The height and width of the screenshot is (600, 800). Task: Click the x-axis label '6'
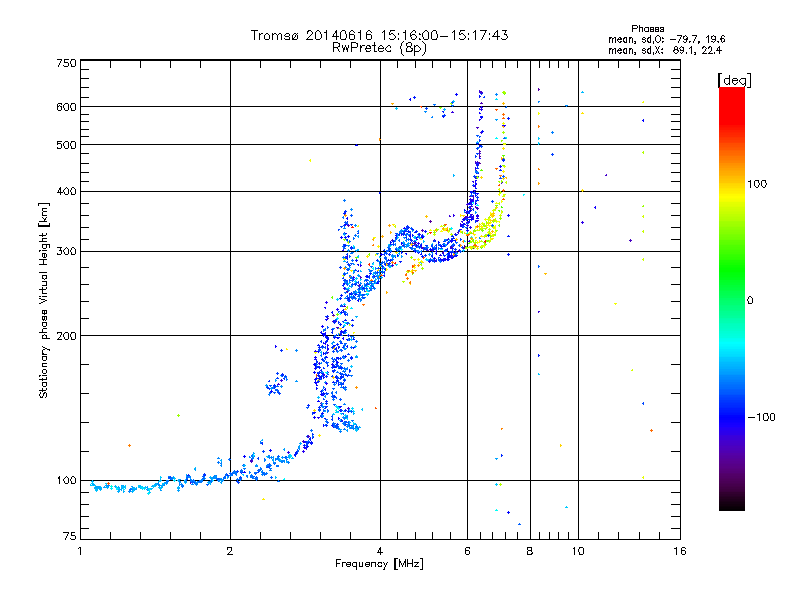click(467, 551)
